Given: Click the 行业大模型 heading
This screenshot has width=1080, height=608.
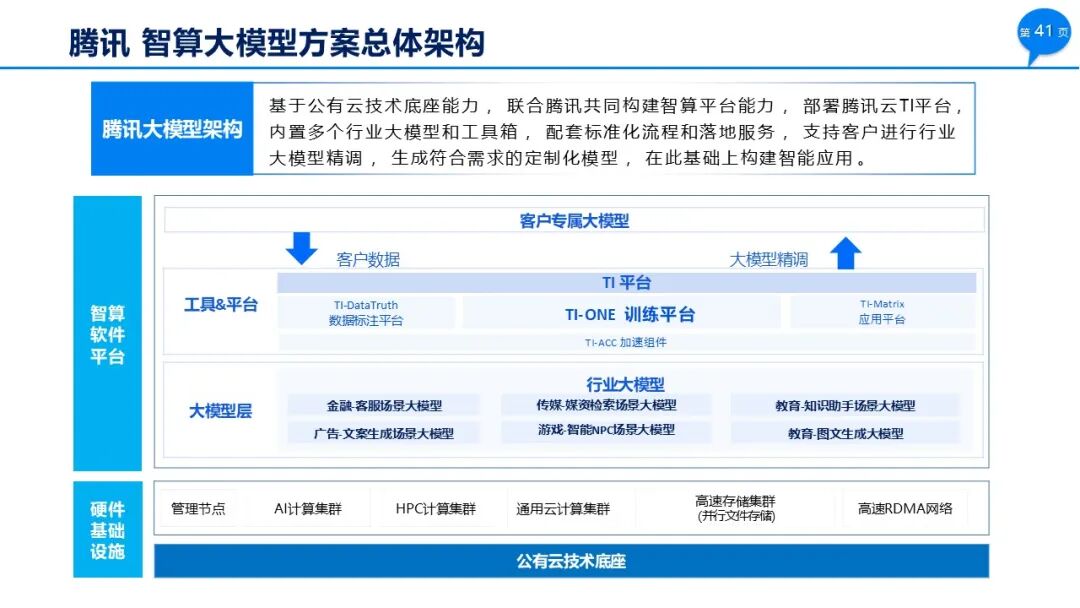Looking at the screenshot, I should coord(625,384).
